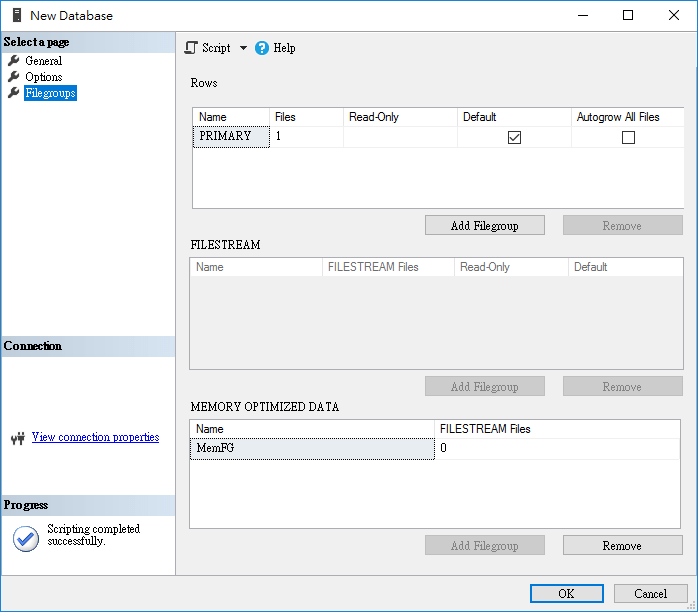698x612 pixels.
Task: Click the scripting completed checkmark icon
Action: pyautogui.click(x=25, y=538)
